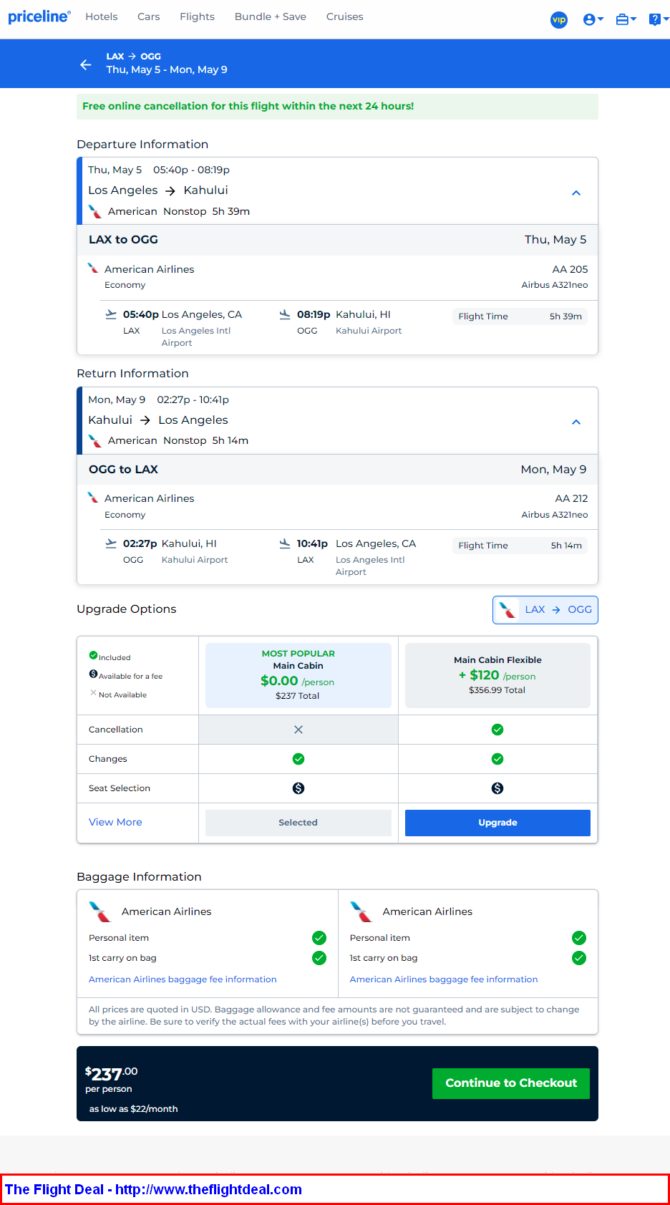Click the American logo in departure summary
670x1205 pixels.
[95, 211]
